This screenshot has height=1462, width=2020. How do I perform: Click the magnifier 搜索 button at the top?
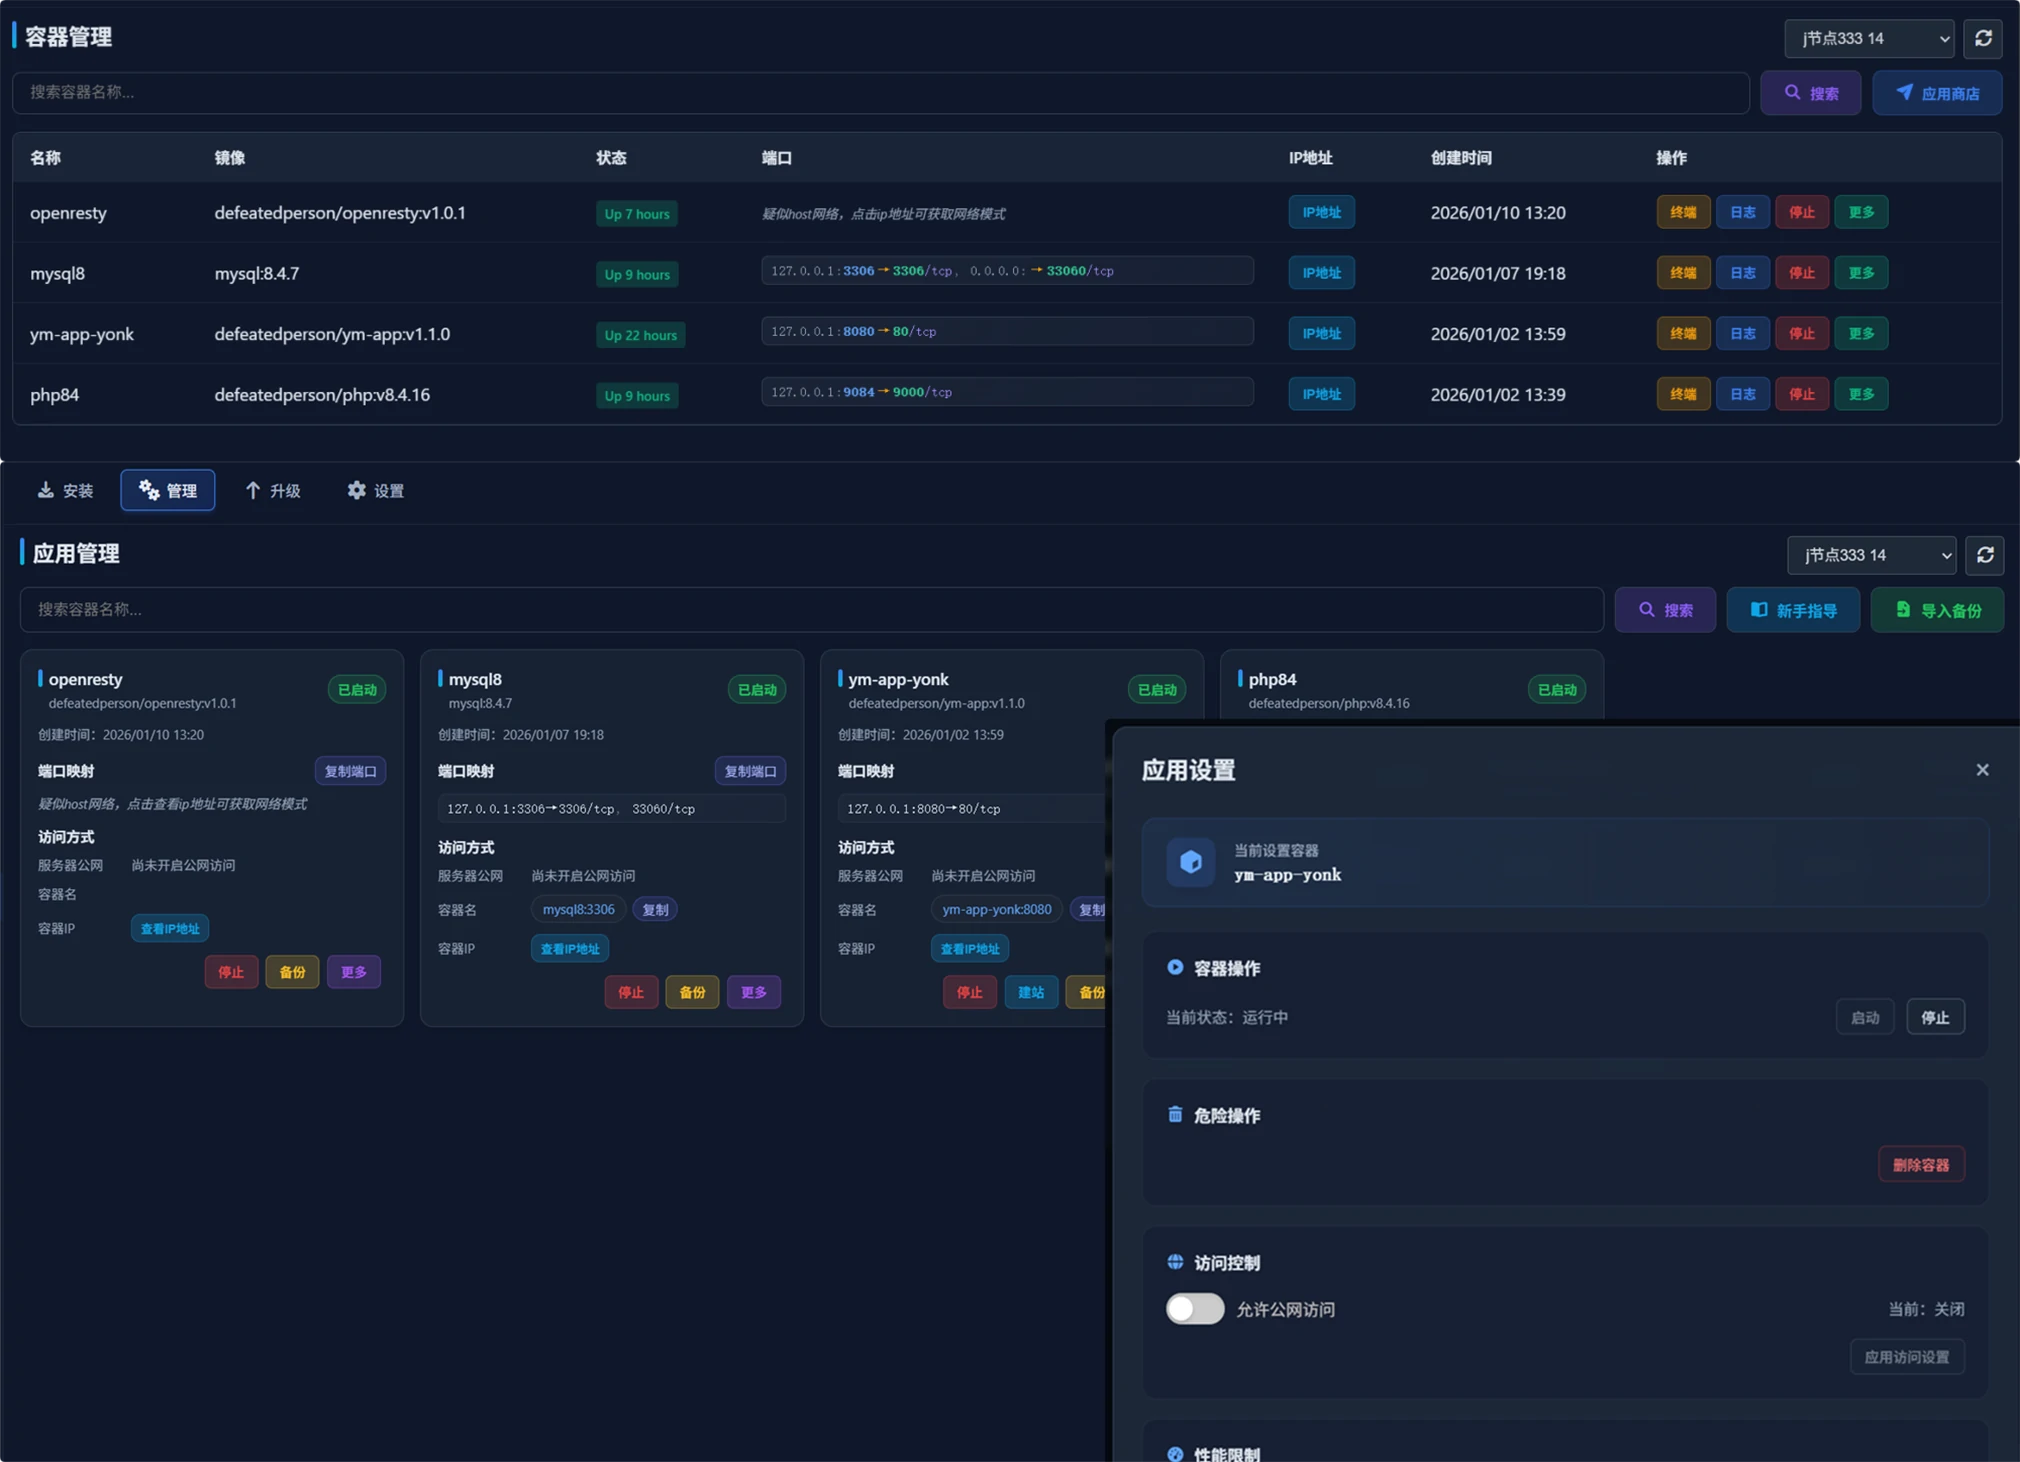coord(1811,92)
